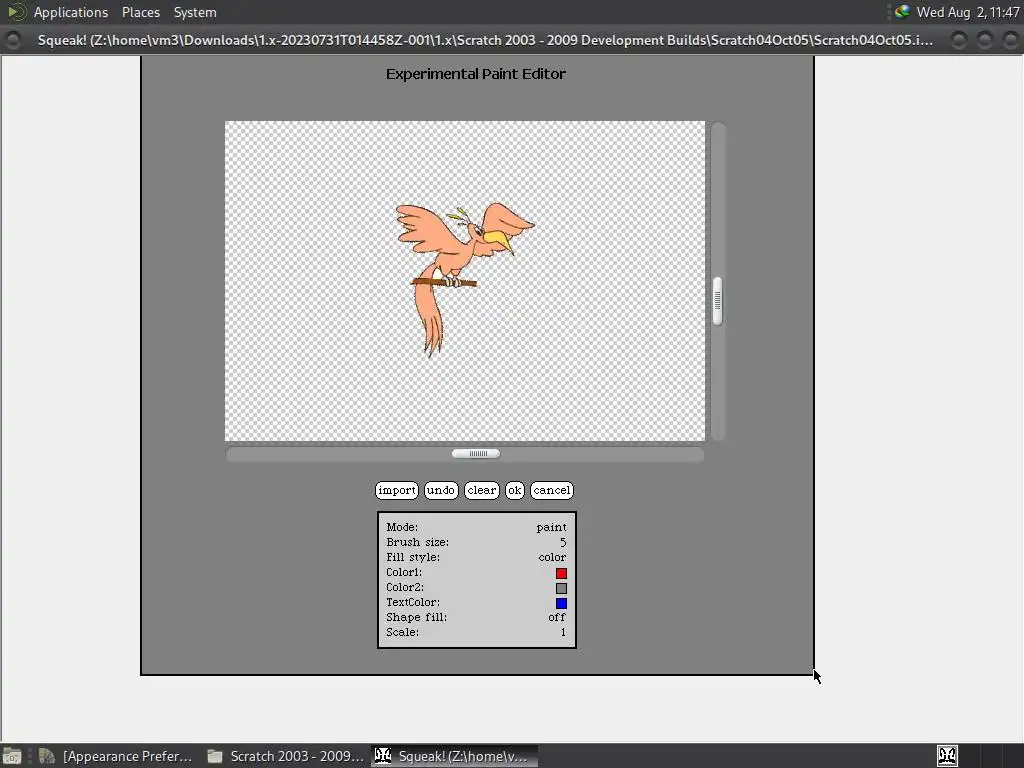Change the Fill style value 'color'

click(552, 557)
